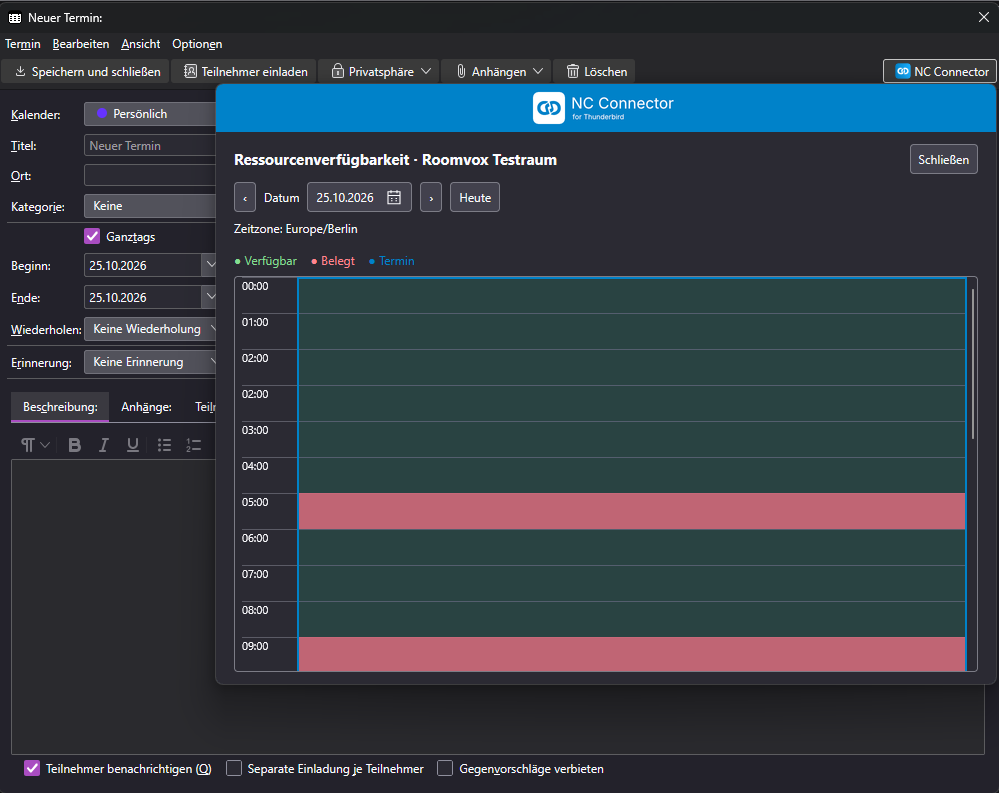Click the availability timeline vertical scrollbar
Screen dimensions: 999x793
(973, 364)
